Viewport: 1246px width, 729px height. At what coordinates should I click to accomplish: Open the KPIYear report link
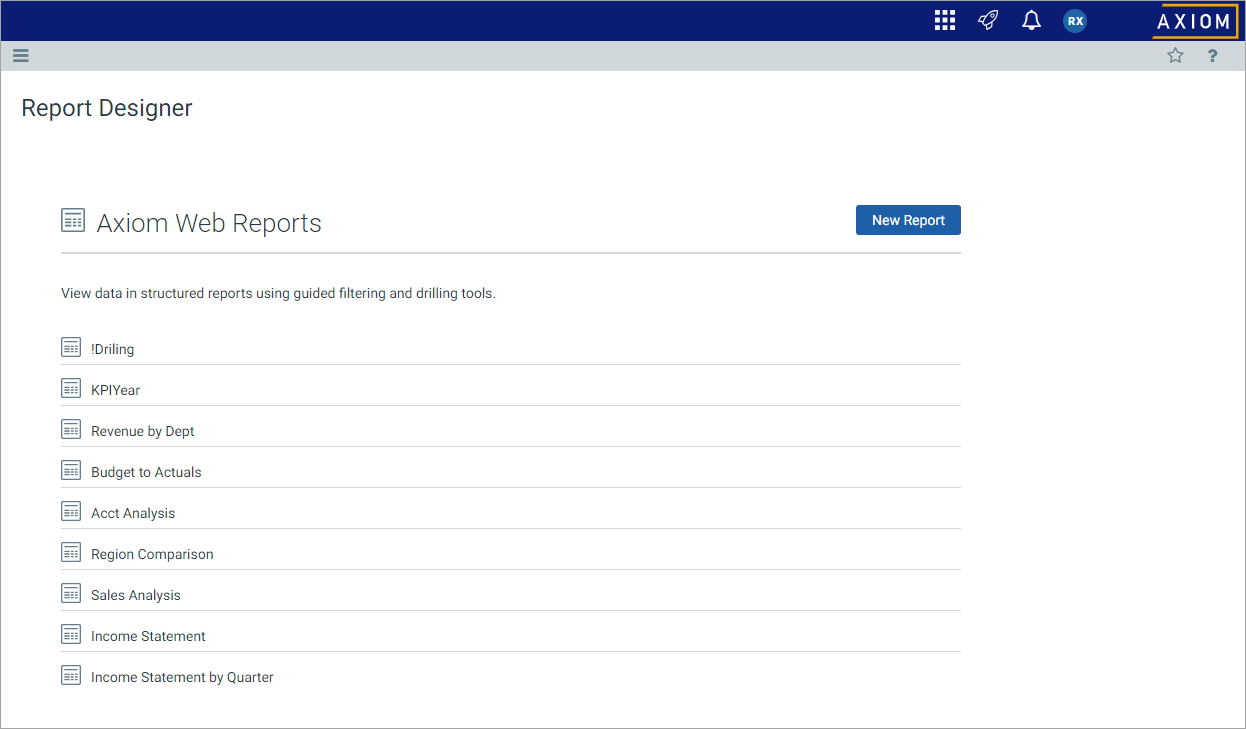click(116, 390)
